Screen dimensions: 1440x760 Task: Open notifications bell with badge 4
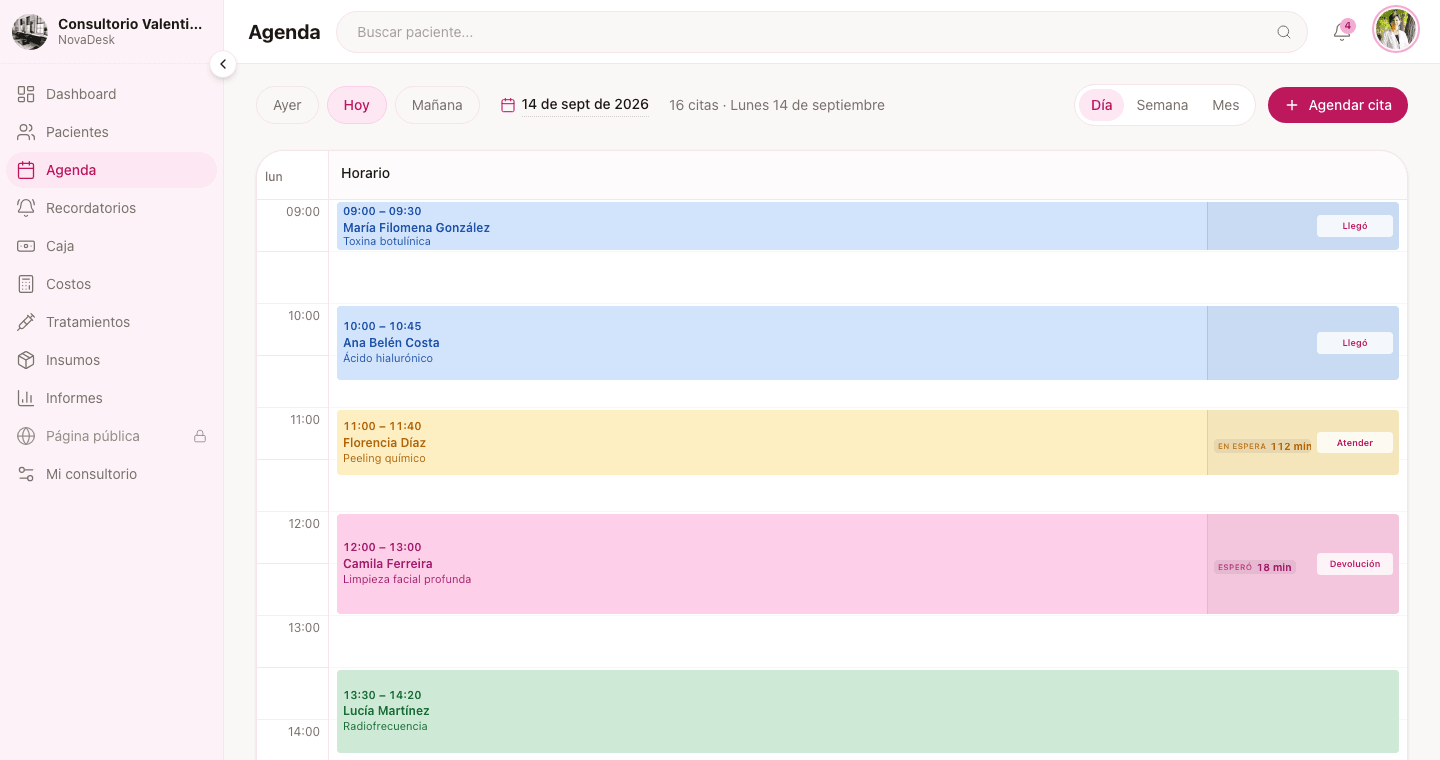coord(1342,31)
